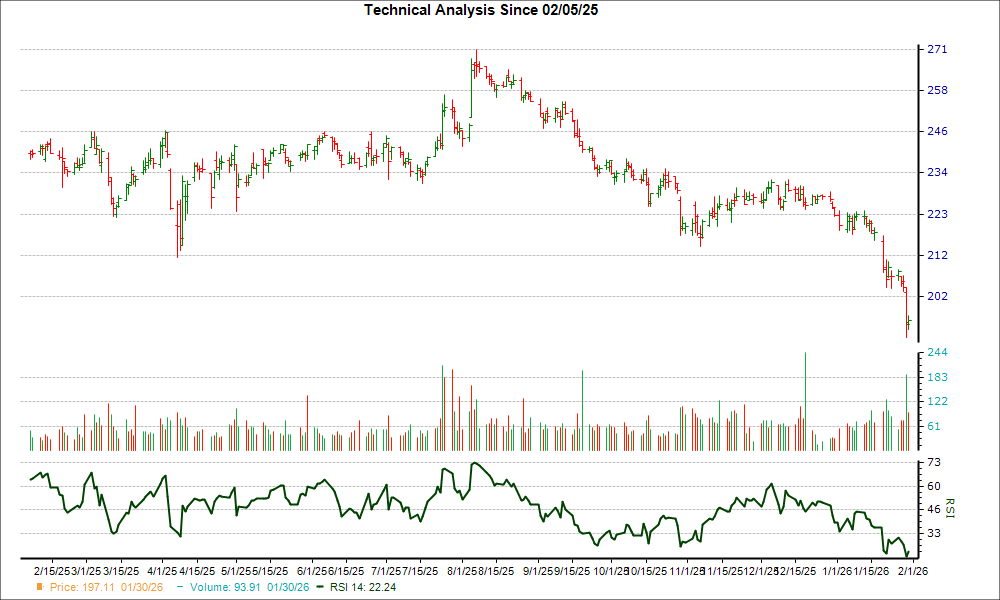Select the 2/1/26 date axis label
This screenshot has width=1000, height=600.
coord(911,570)
